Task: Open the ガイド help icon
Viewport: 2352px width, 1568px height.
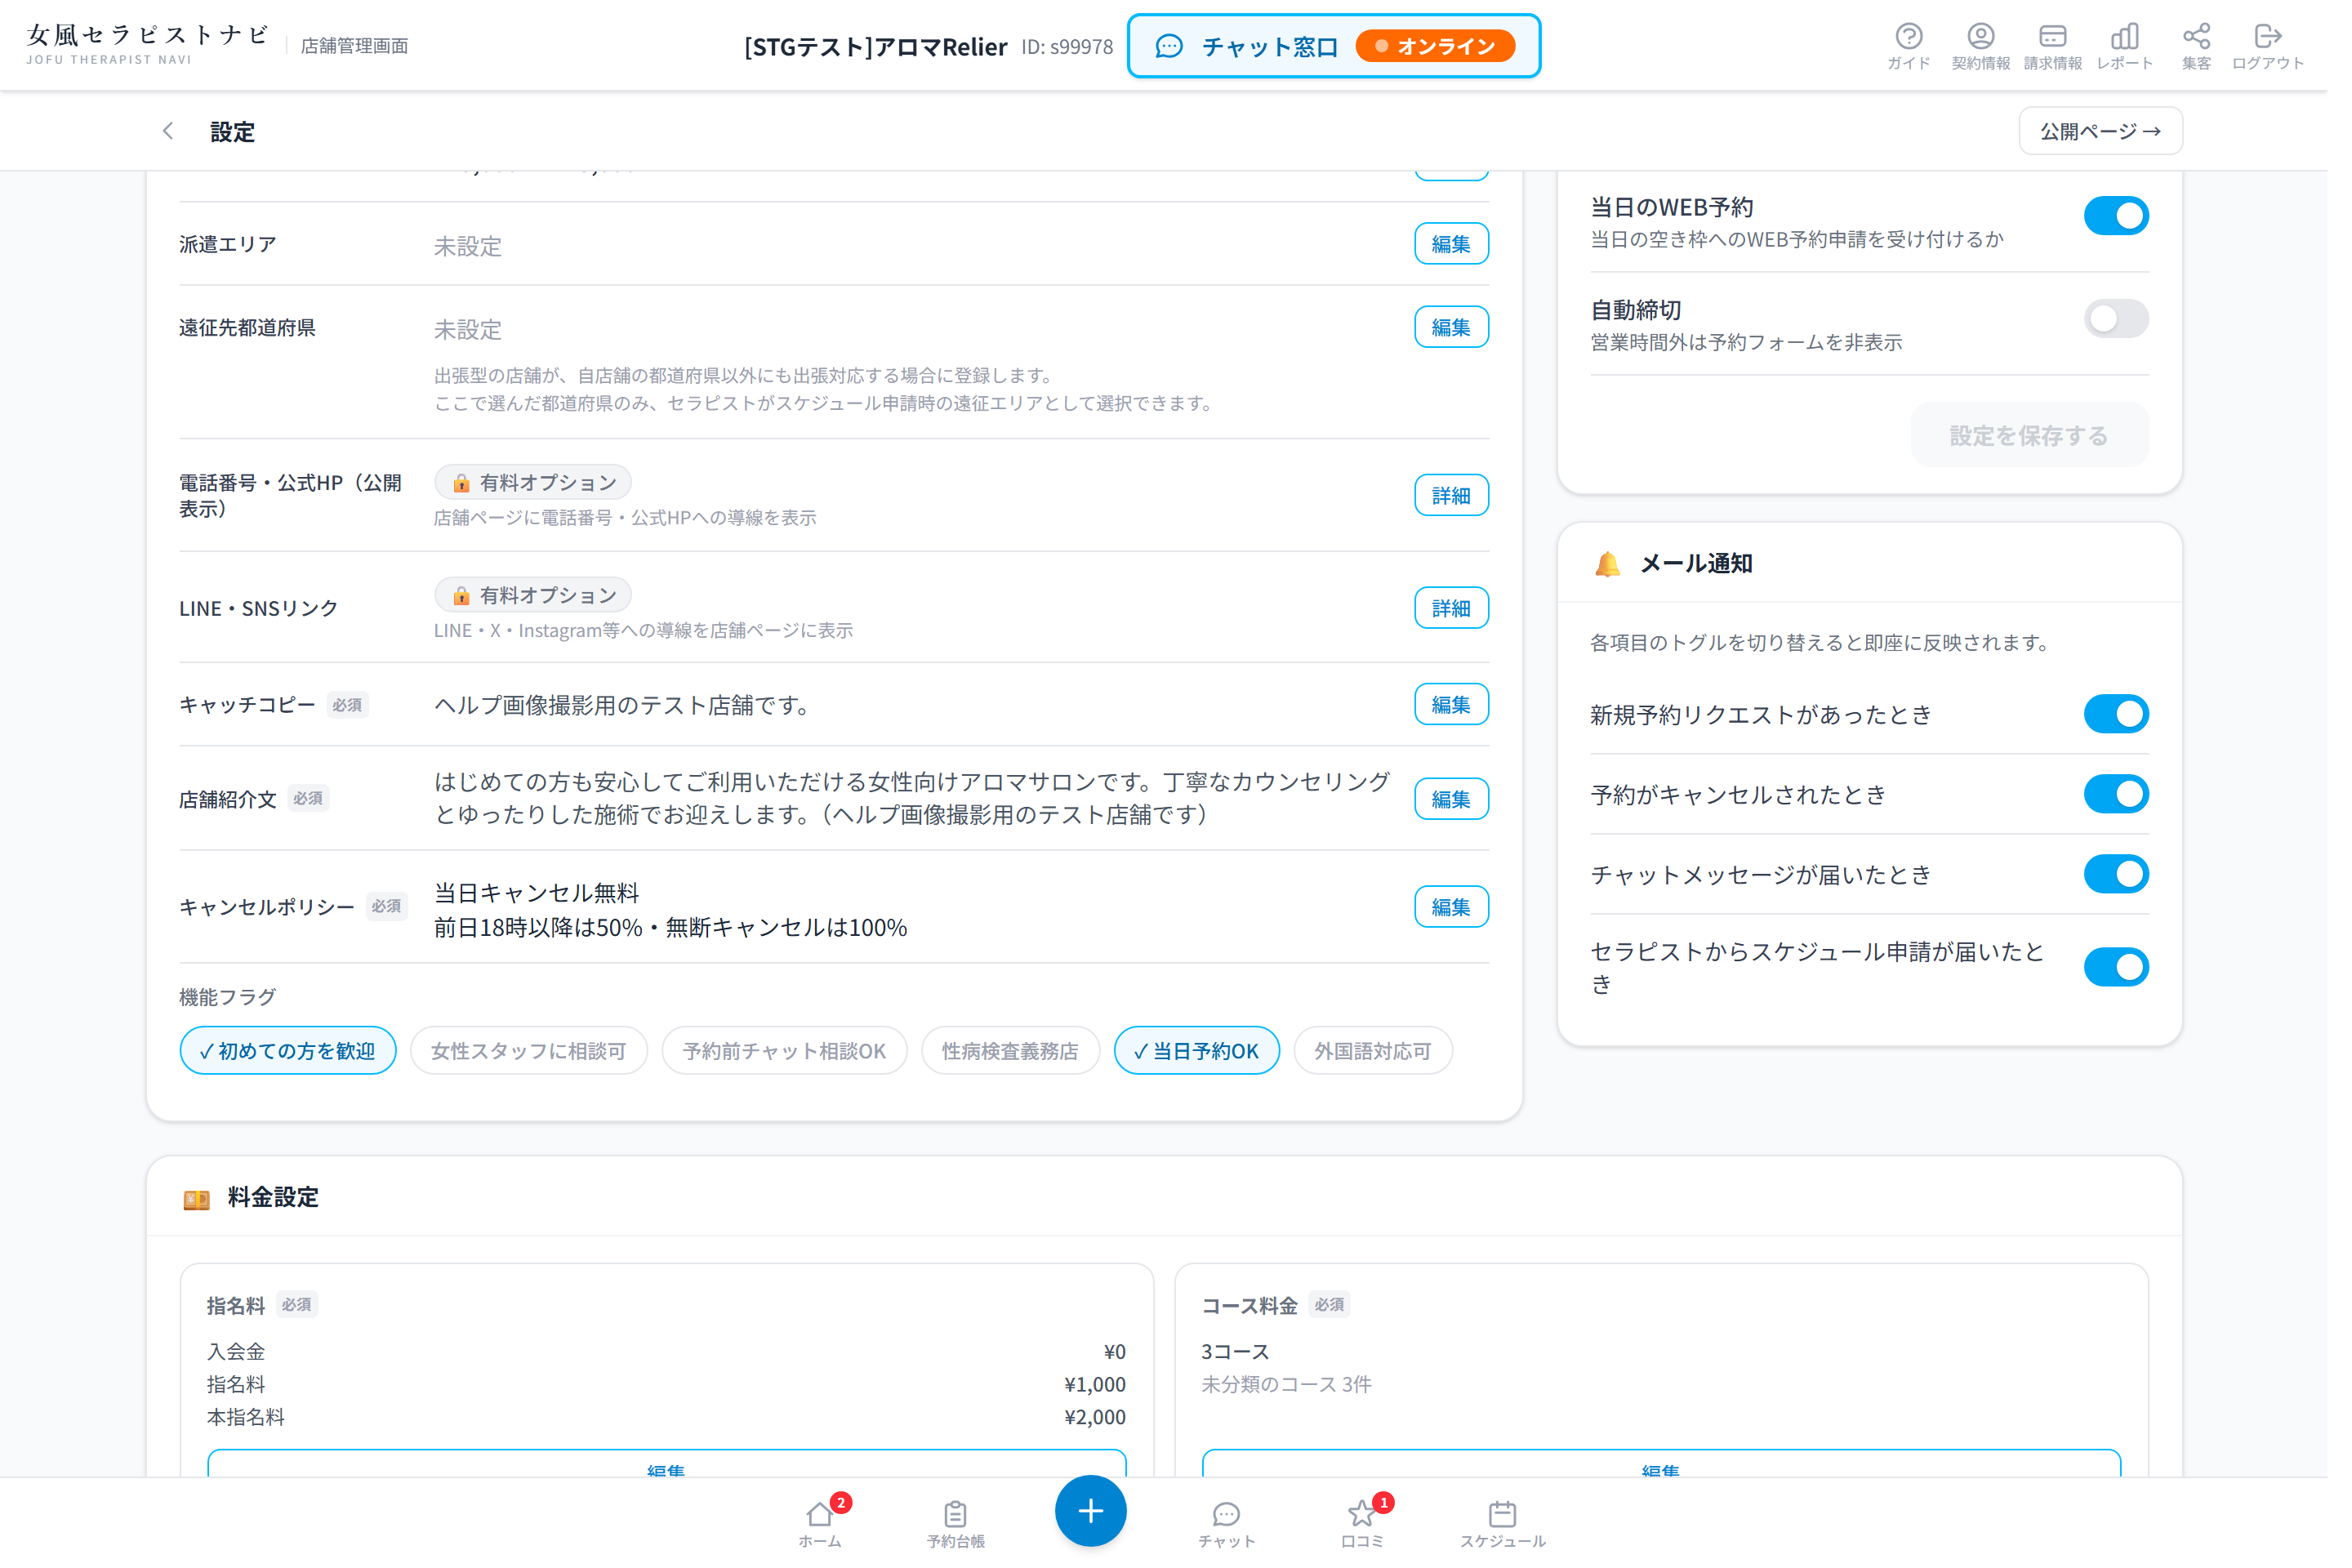Action: pyautogui.click(x=1928, y=46)
